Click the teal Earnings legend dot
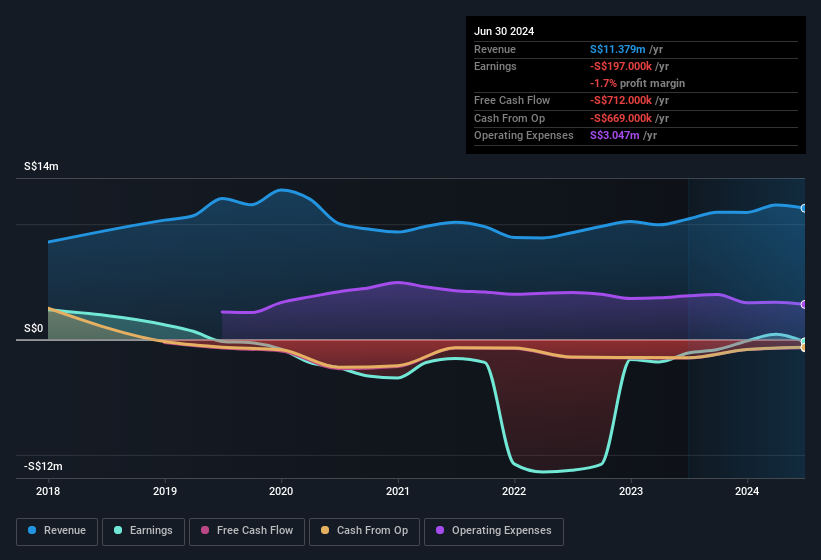Screen dimensions: 821x560 pos(118,530)
